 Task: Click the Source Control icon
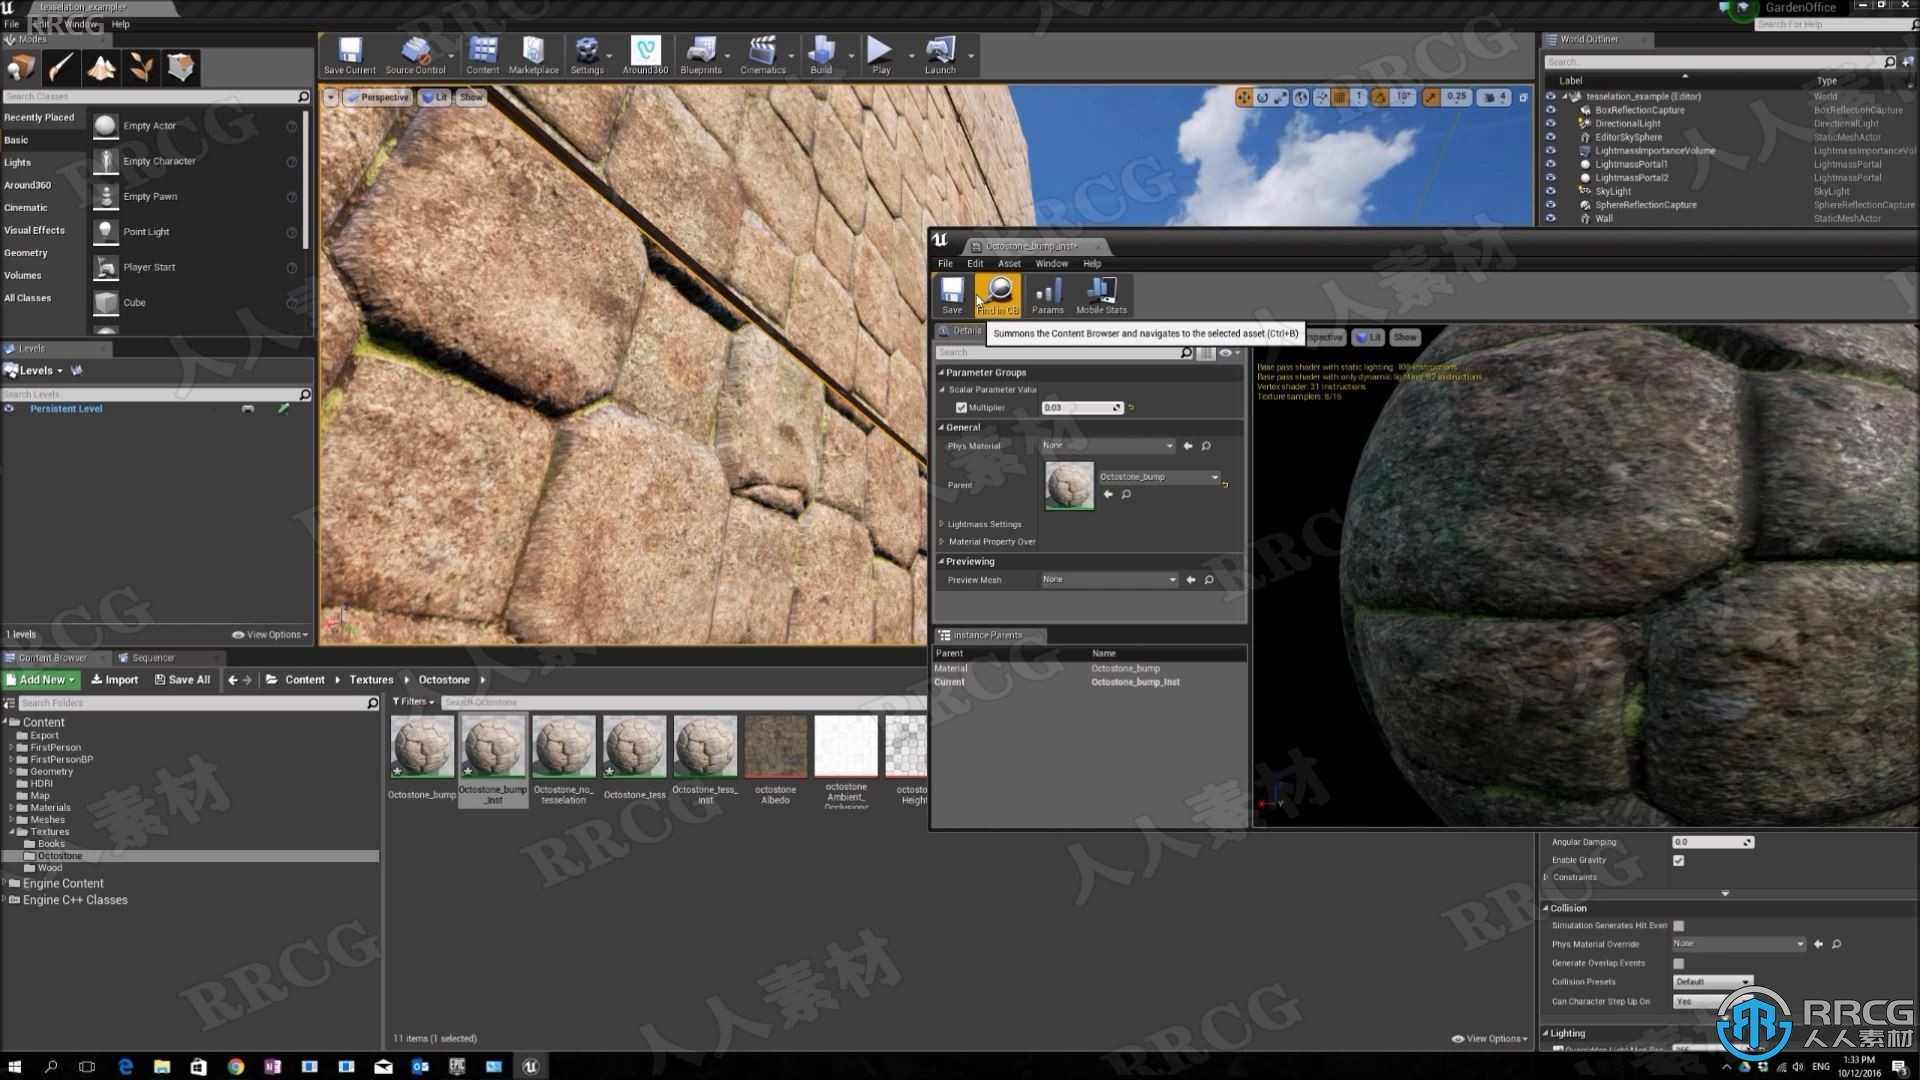coord(415,53)
